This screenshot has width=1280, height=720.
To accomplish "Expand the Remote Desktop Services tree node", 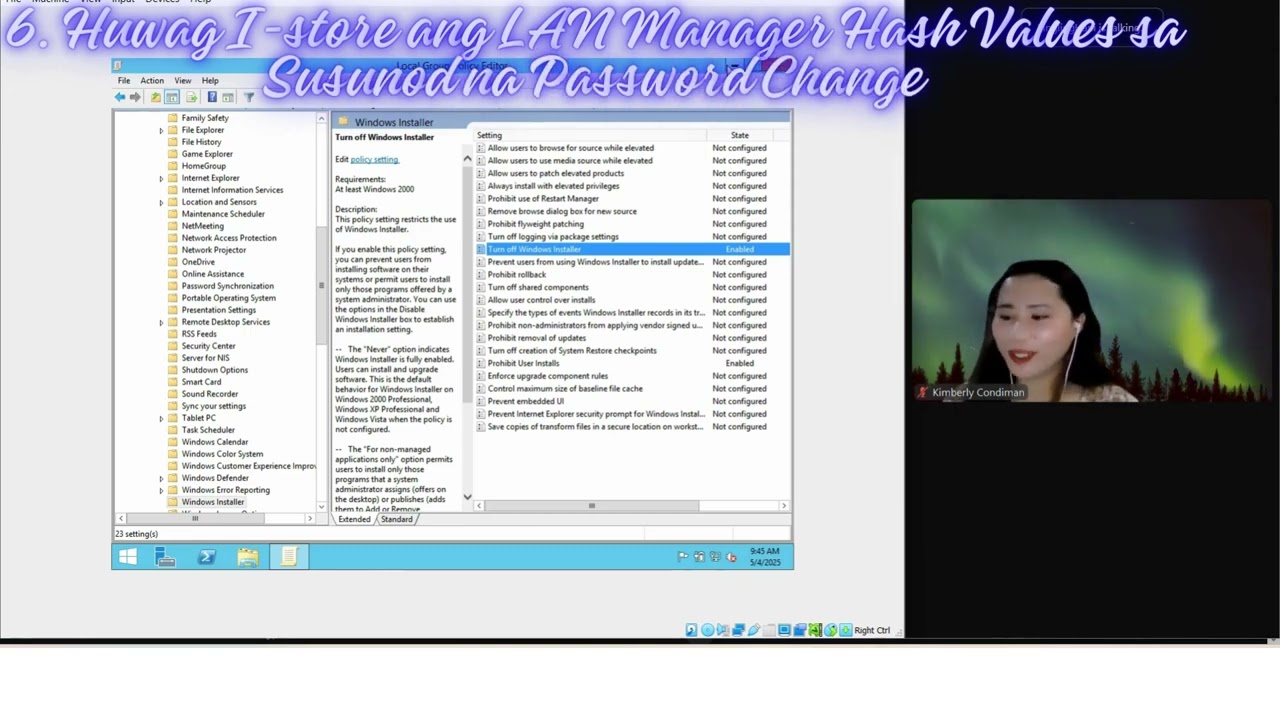I will (x=161, y=322).
